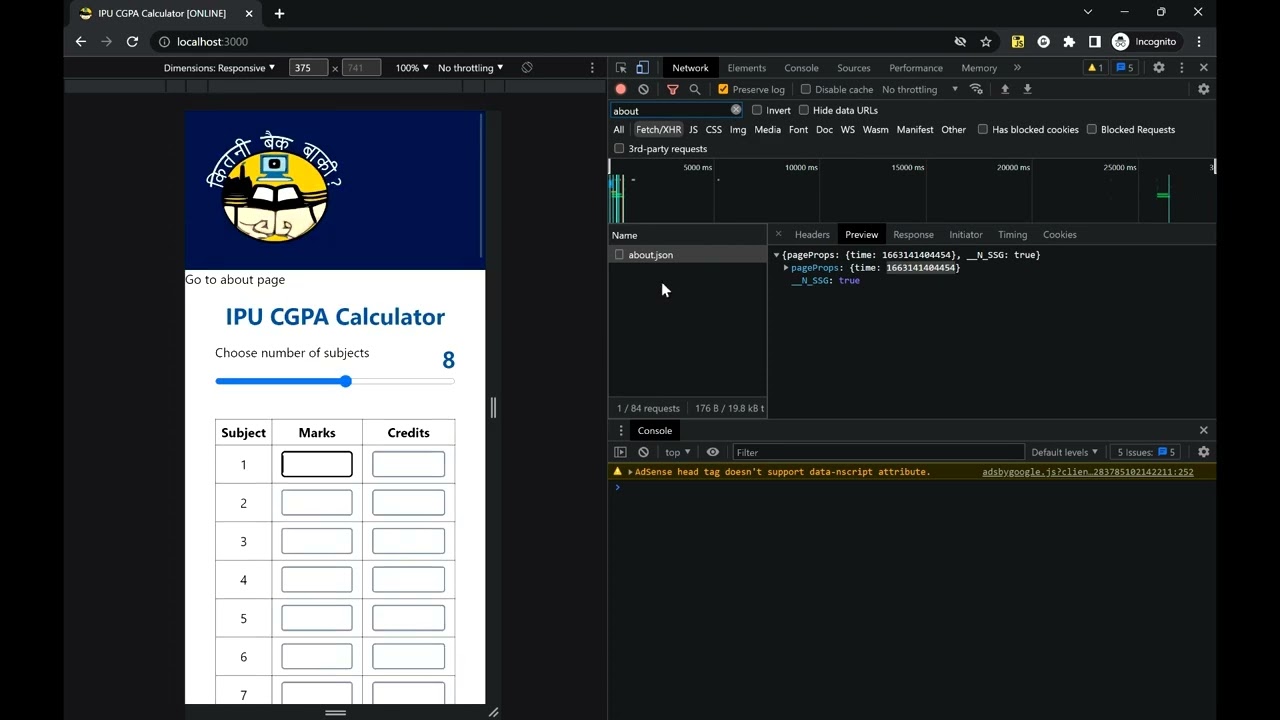Show more DevTools tabs chevron

1017,68
